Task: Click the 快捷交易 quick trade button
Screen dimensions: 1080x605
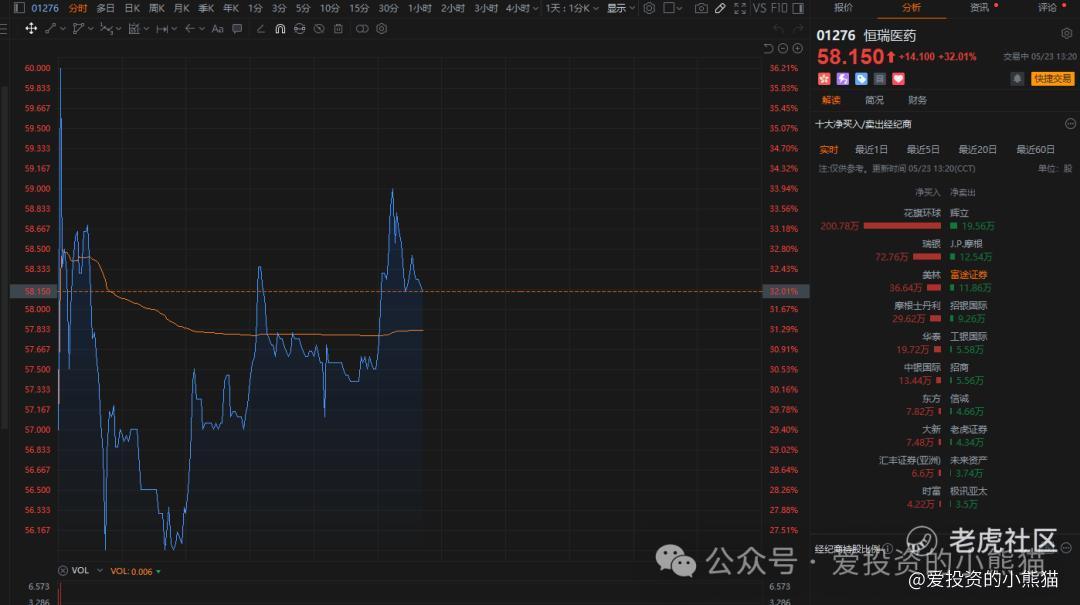Action: (x=1052, y=79)
